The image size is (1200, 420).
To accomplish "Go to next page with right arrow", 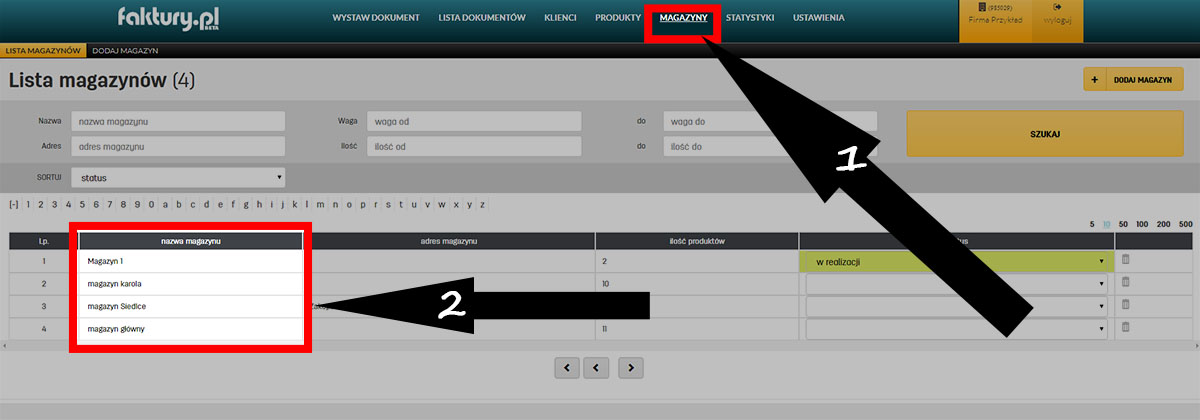I will click(630, 367).
